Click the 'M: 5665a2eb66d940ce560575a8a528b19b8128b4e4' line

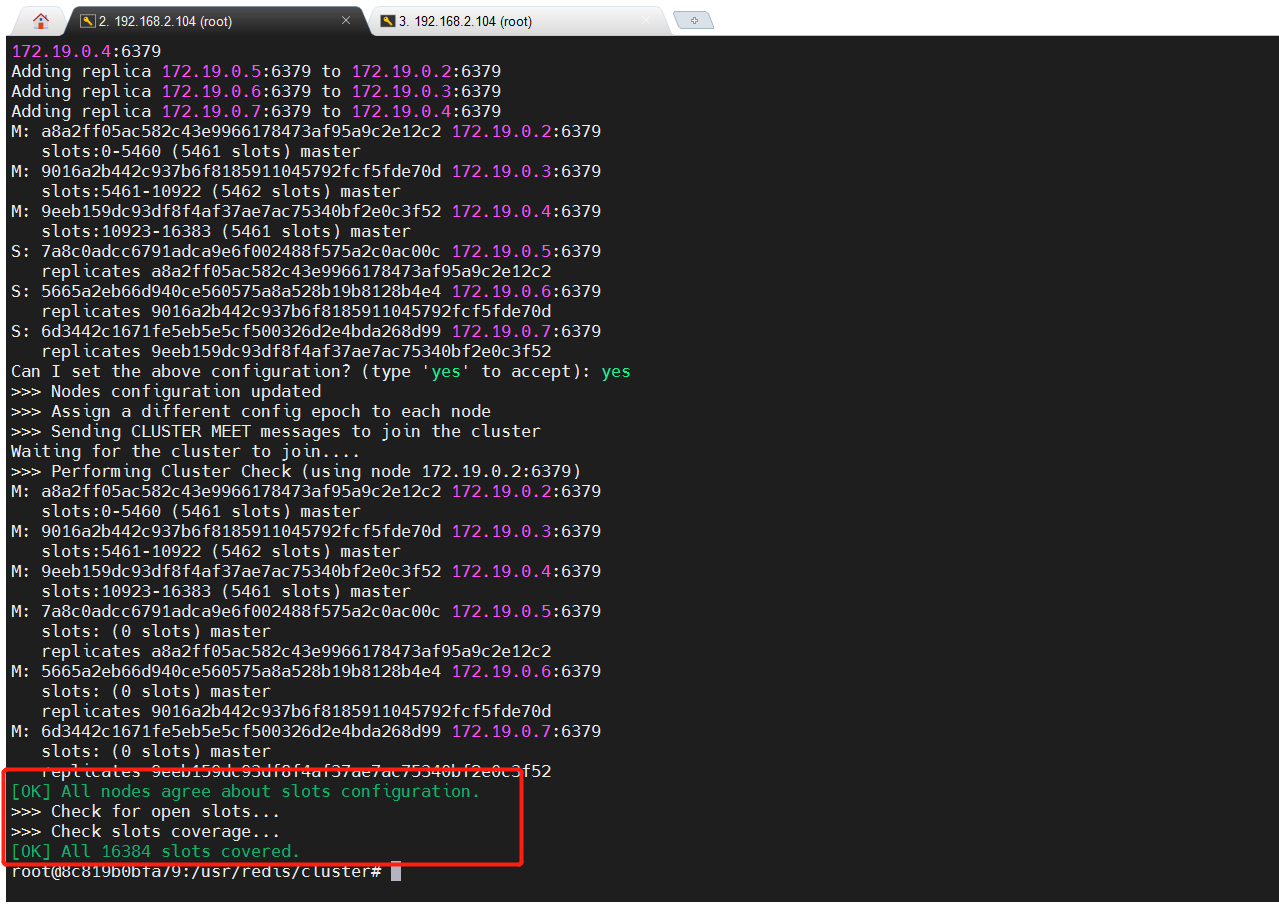click(306, 672)
